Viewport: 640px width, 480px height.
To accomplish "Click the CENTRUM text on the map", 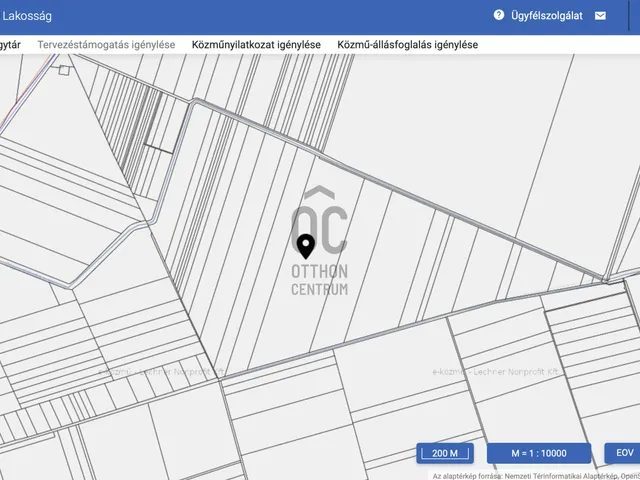I will pyautogui.click(x=319, y=289).
